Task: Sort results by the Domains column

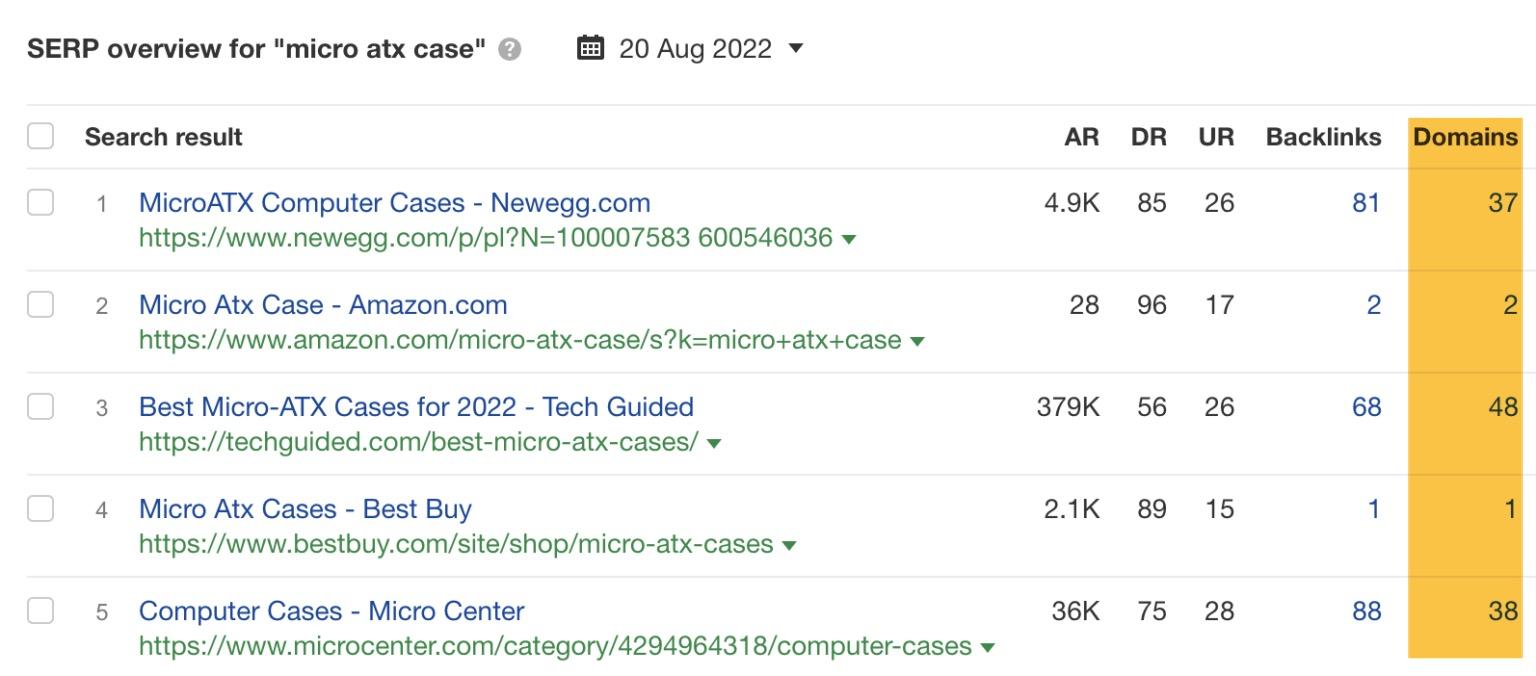Action: click(x=1464, y=137)
